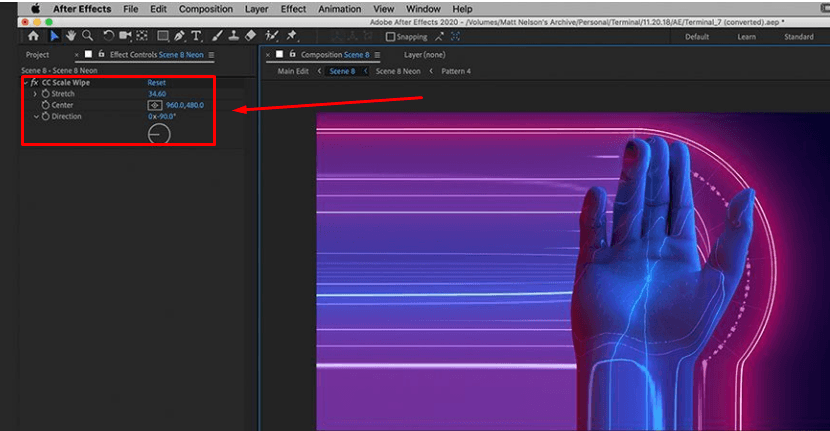The width and height of the screenshot is (830, 431).
Task: Open Effect Controls panel menu
Action: (x=211, y=55)
